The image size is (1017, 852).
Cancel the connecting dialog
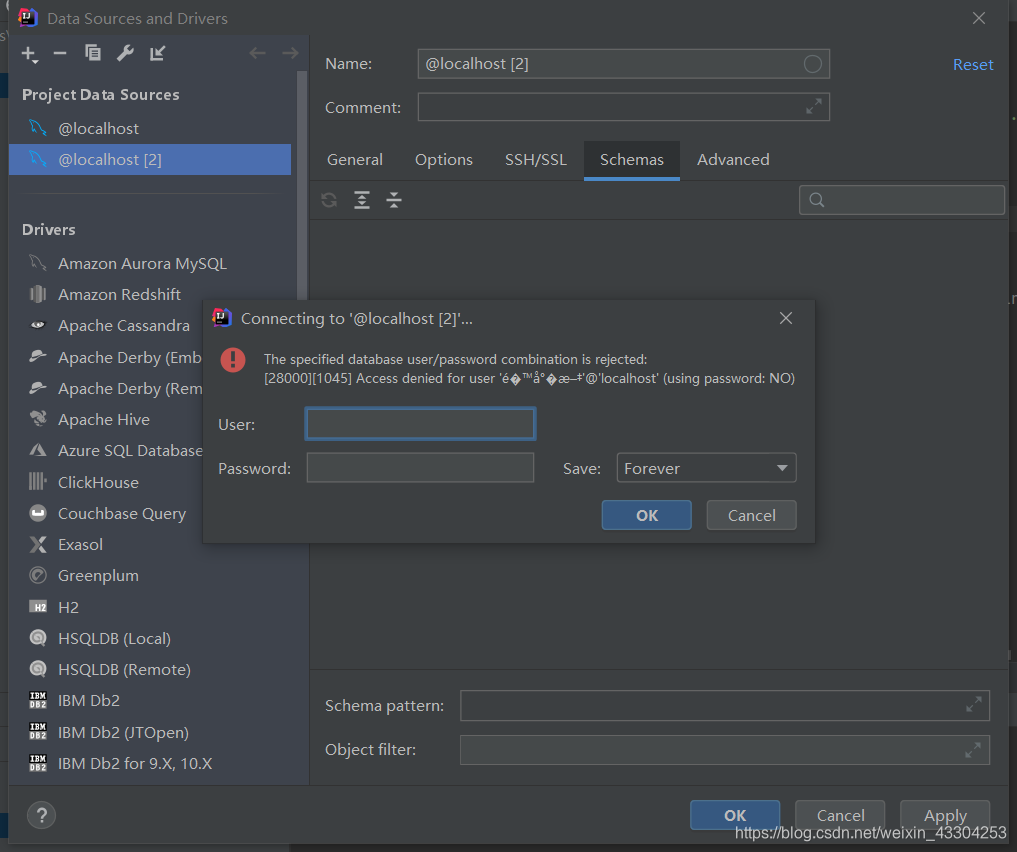tap(752, 515)
